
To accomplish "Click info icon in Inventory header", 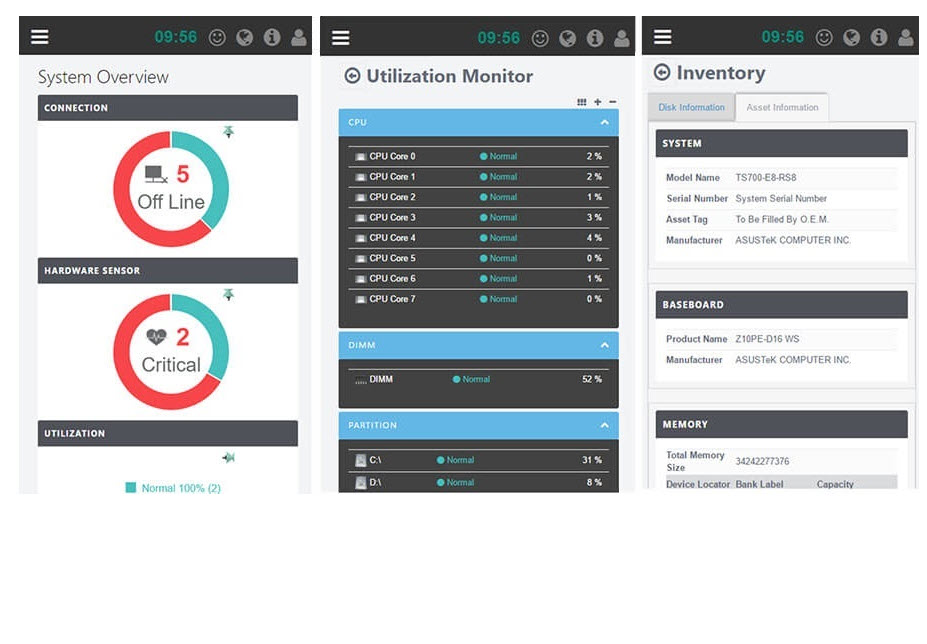I will tap(879, 37).
